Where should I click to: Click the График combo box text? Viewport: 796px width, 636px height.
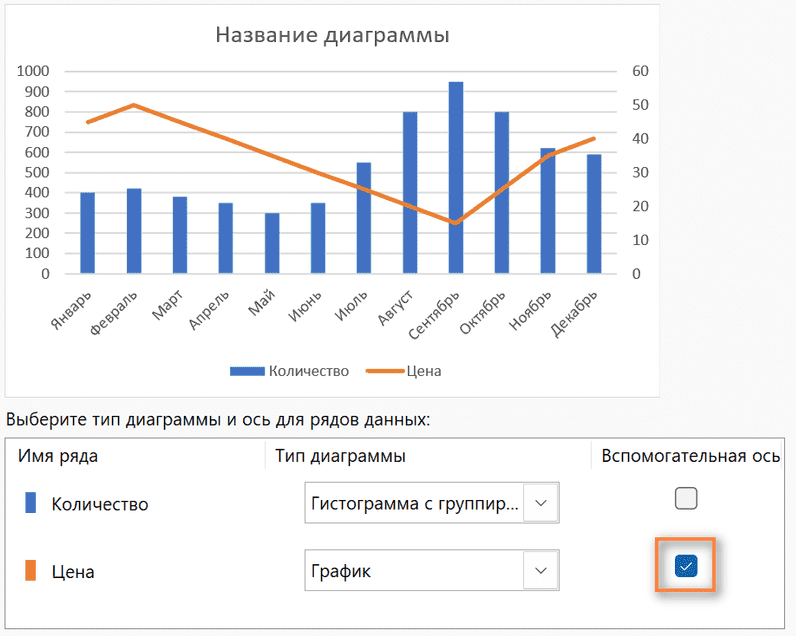(341, 571)
